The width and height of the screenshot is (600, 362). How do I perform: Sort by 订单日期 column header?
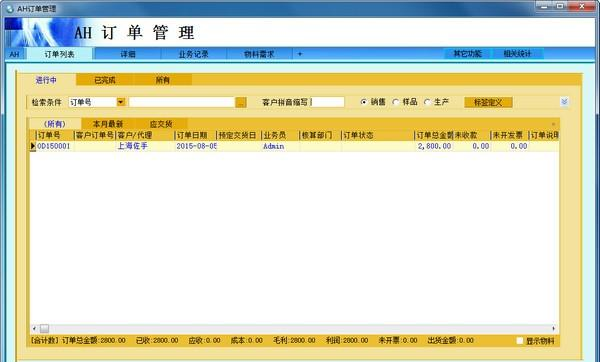195,135
